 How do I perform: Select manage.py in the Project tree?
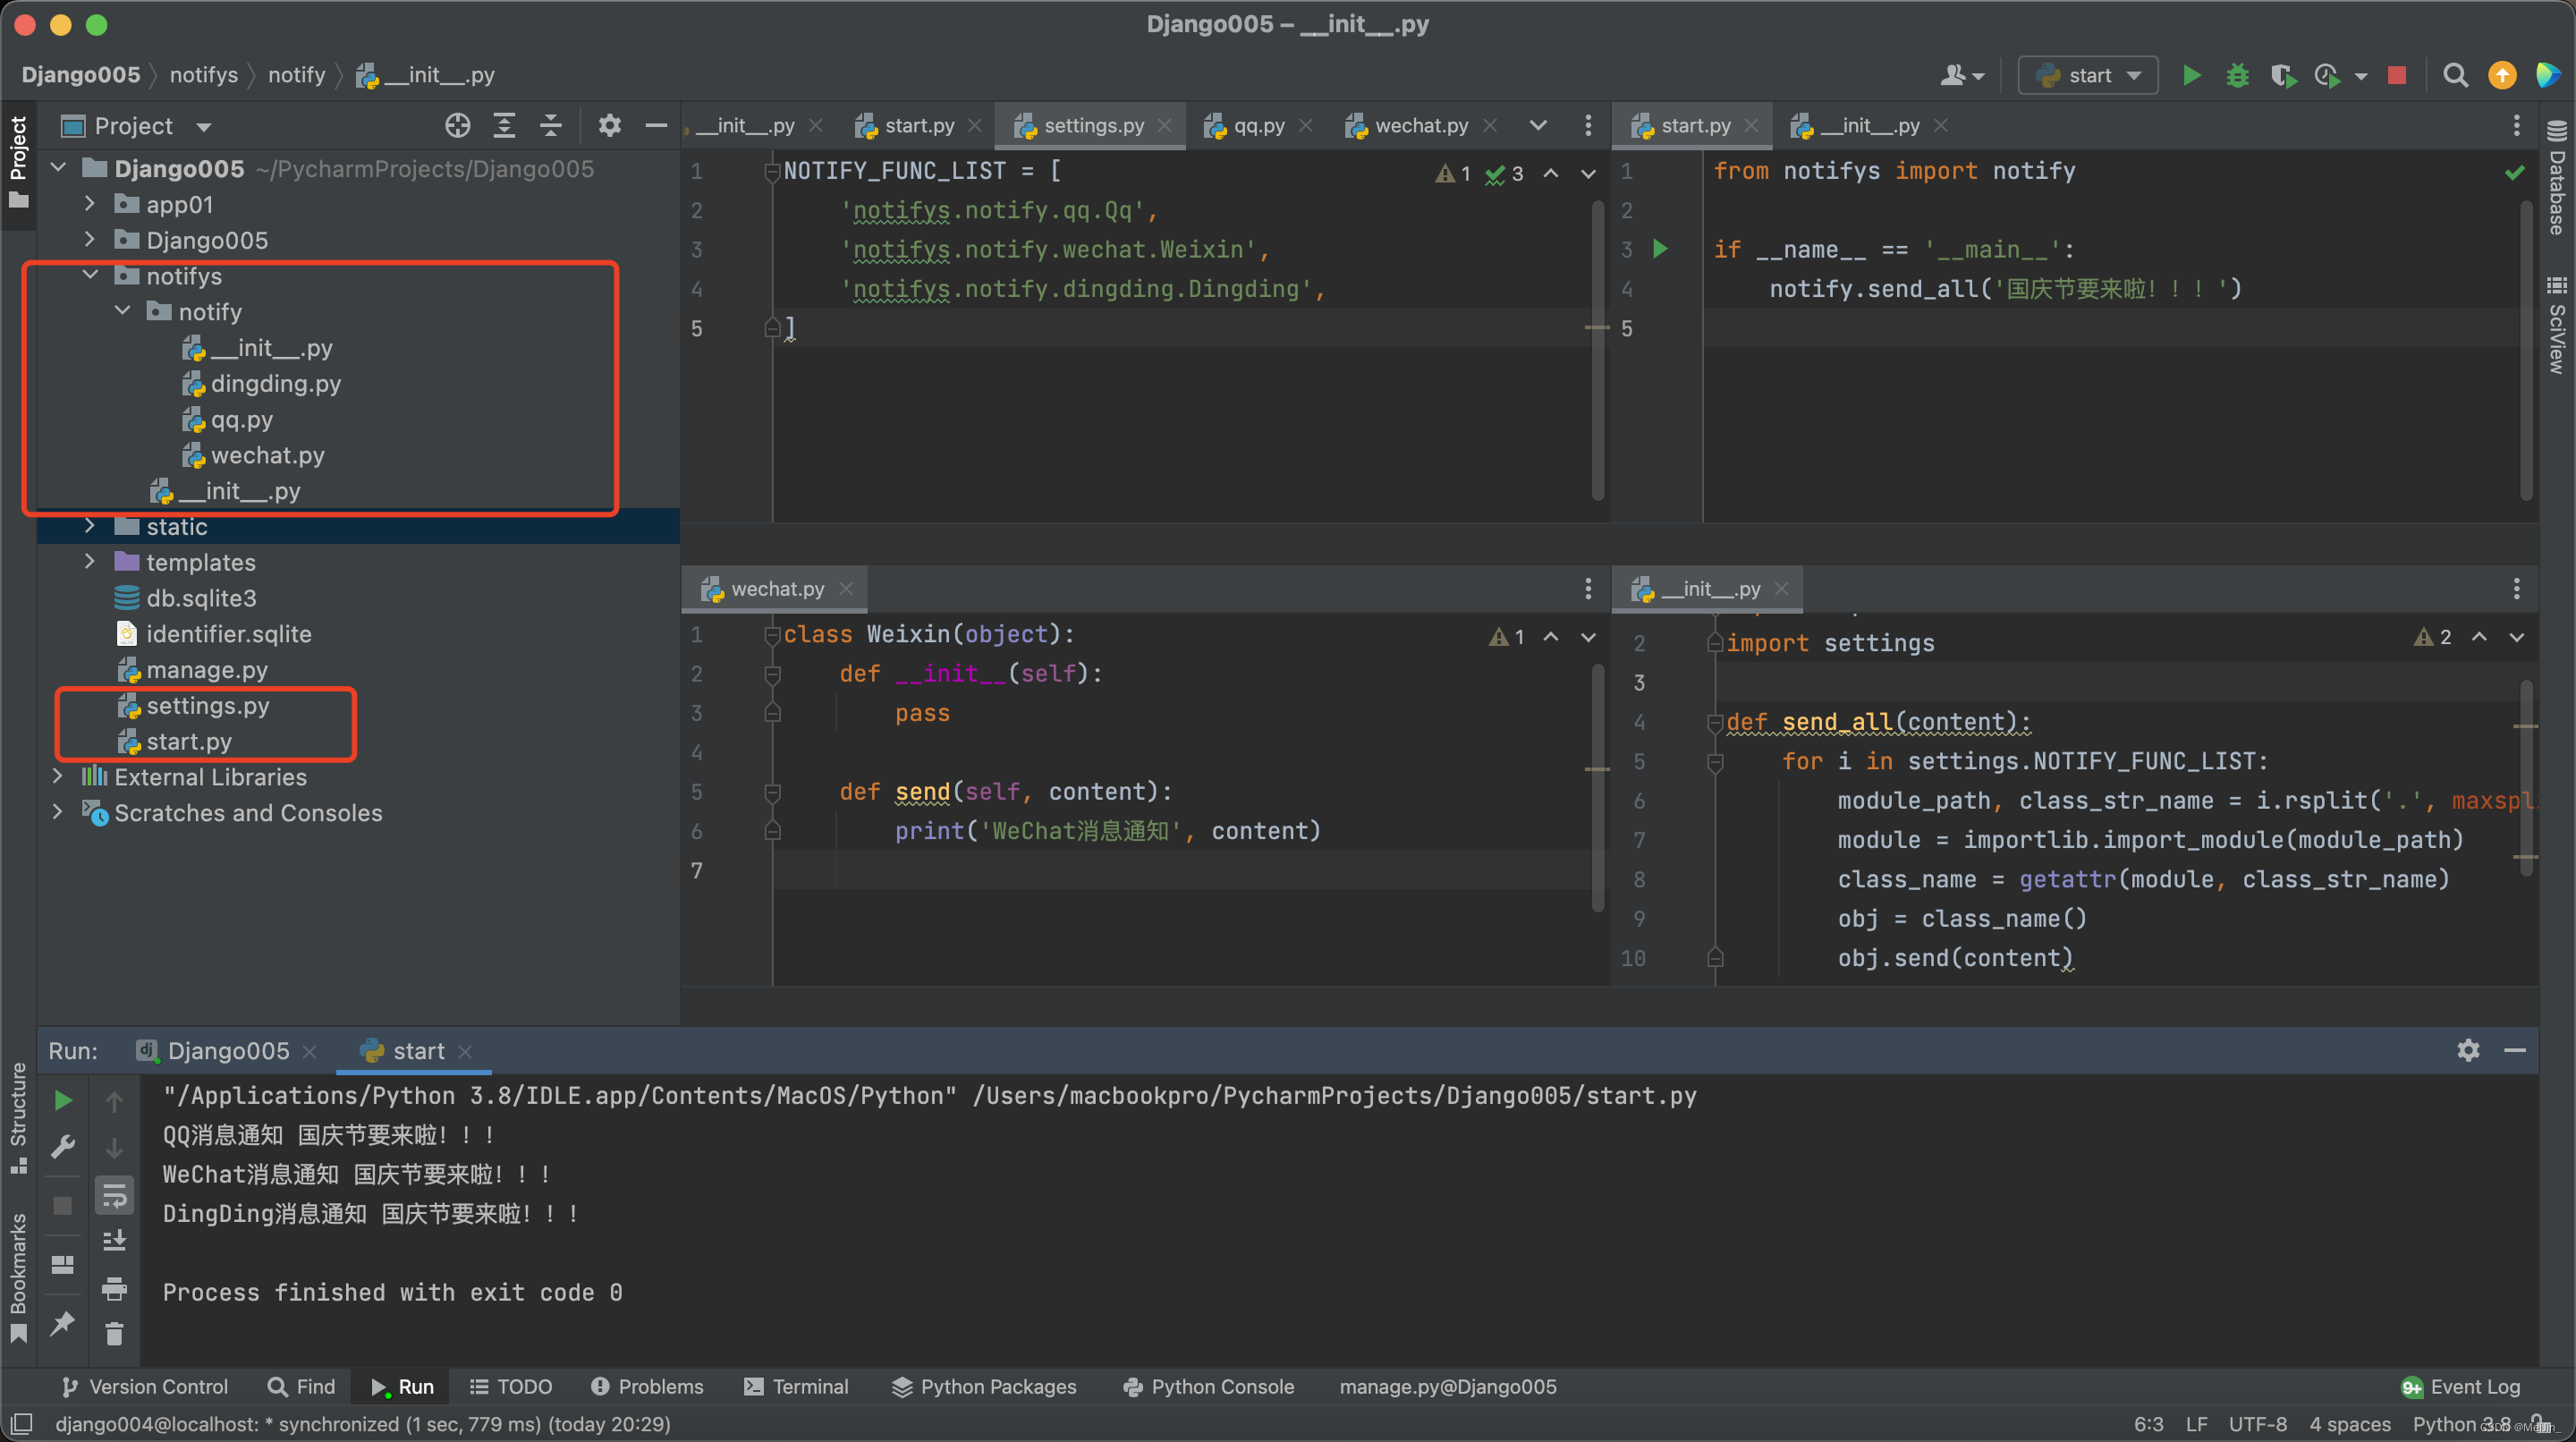[x=206, y=670]
